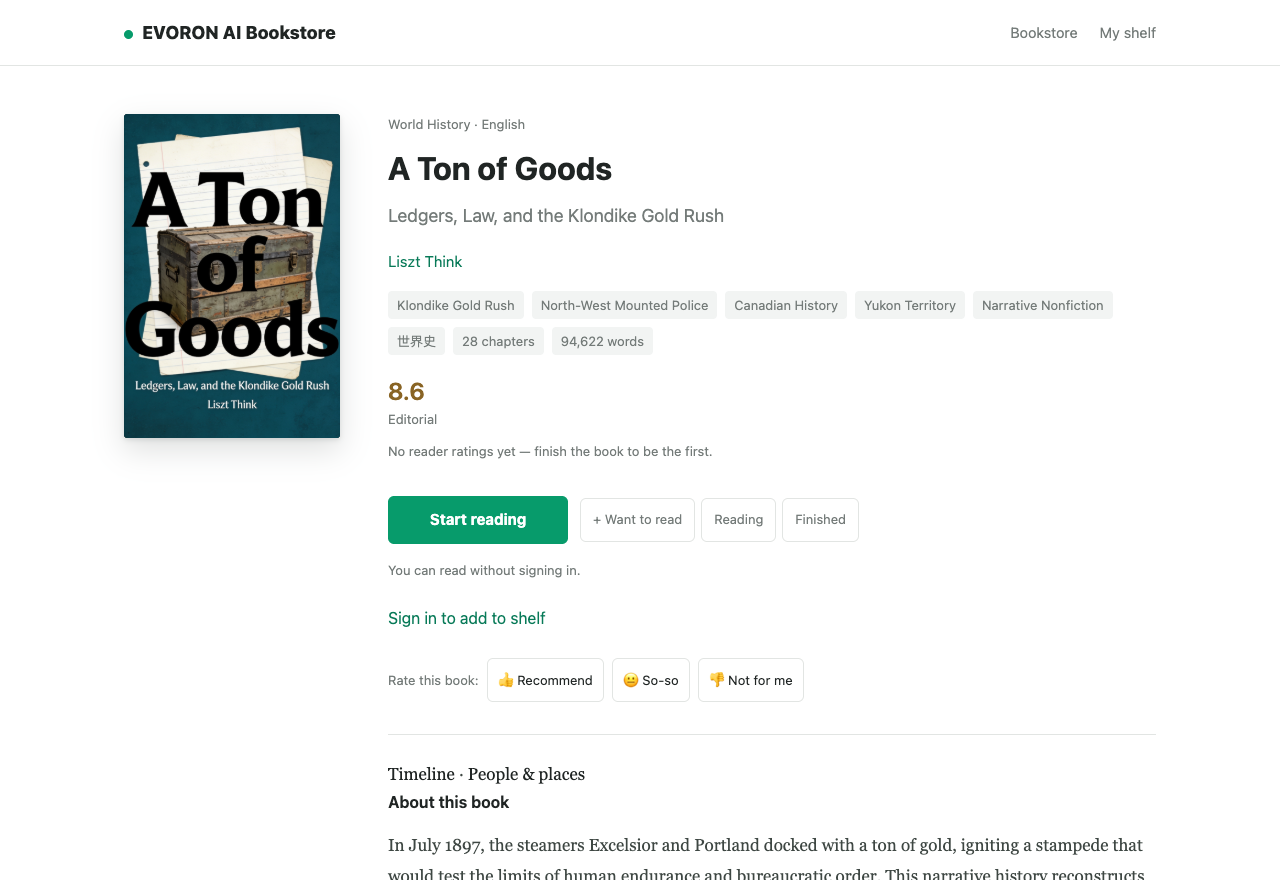The height and width of the screenshot is (880, 1280).
Task: Select the North-West Mounted Police tag
Action: tap(624, 305)
